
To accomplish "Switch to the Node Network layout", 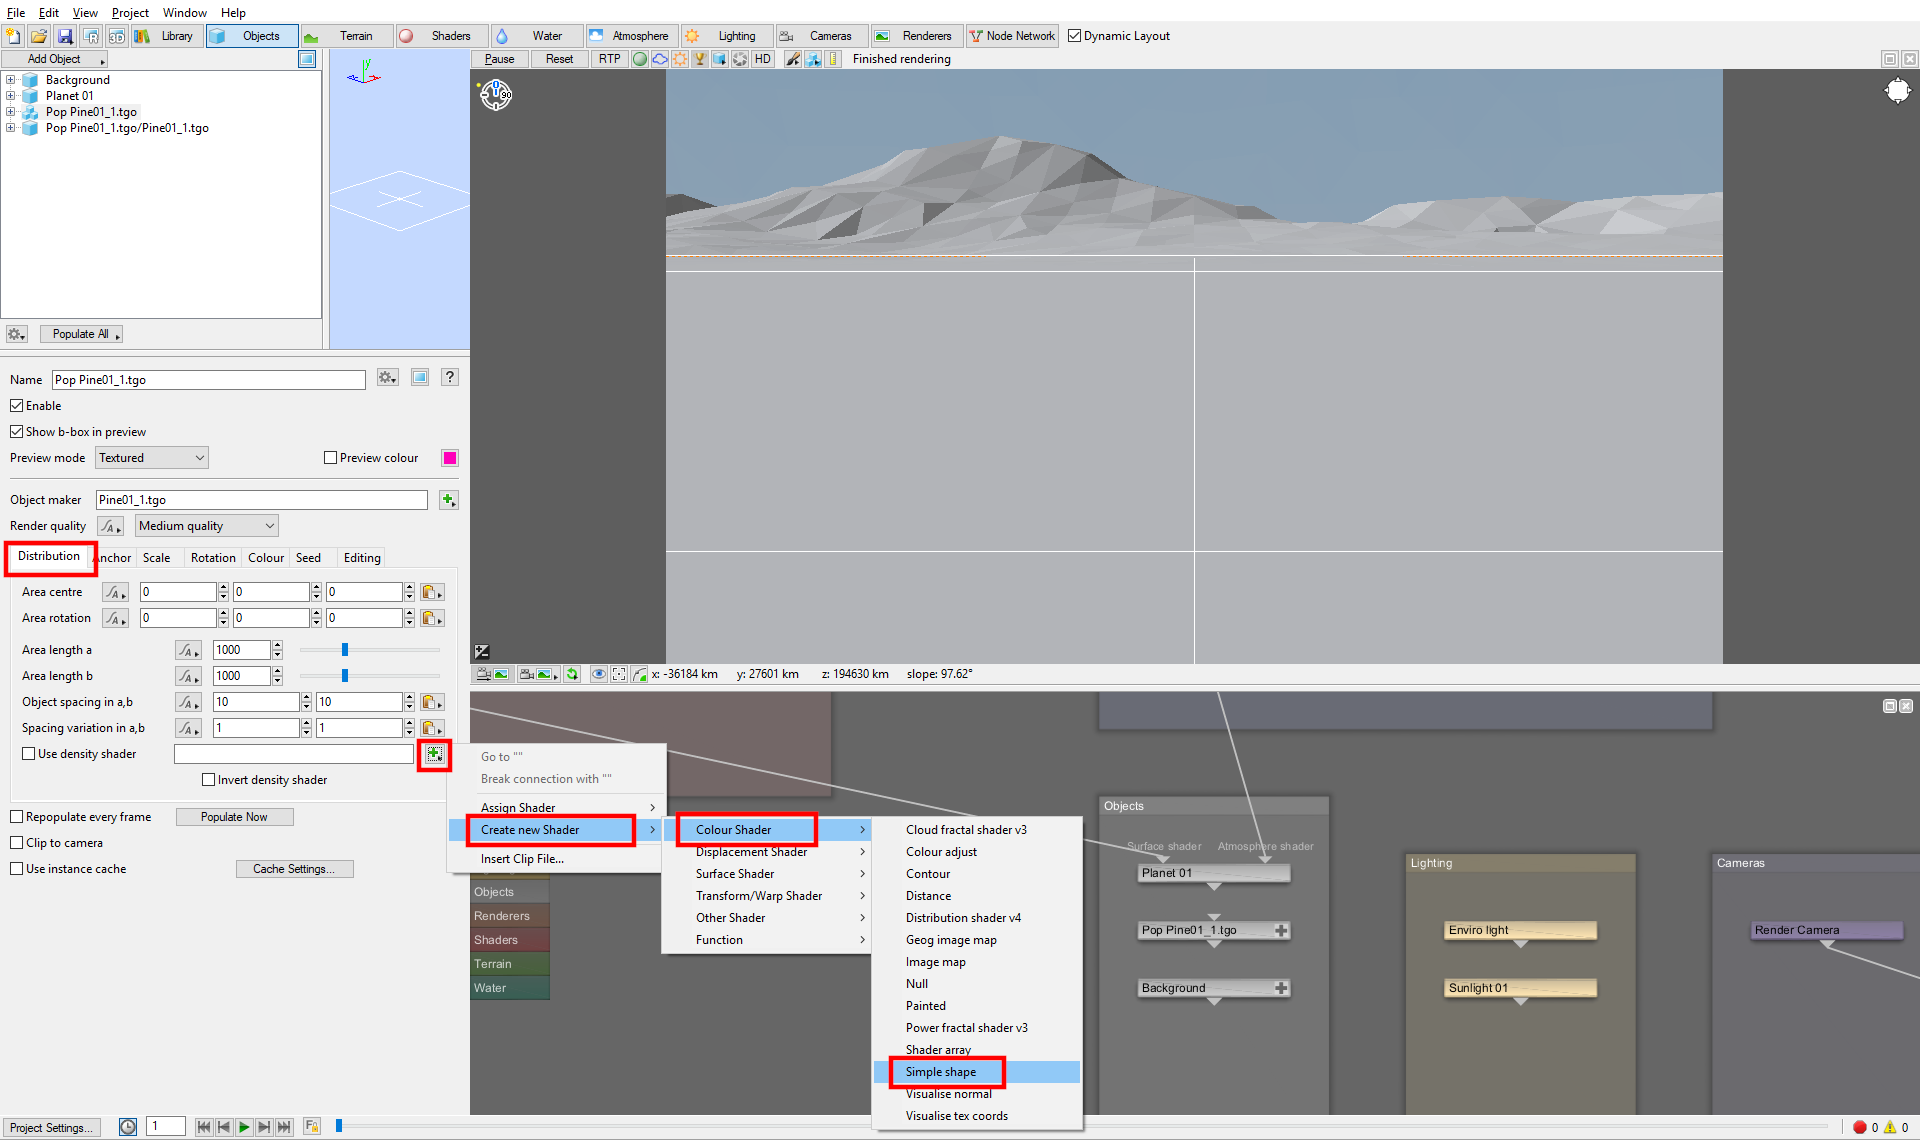I will tap(1012, 36).
